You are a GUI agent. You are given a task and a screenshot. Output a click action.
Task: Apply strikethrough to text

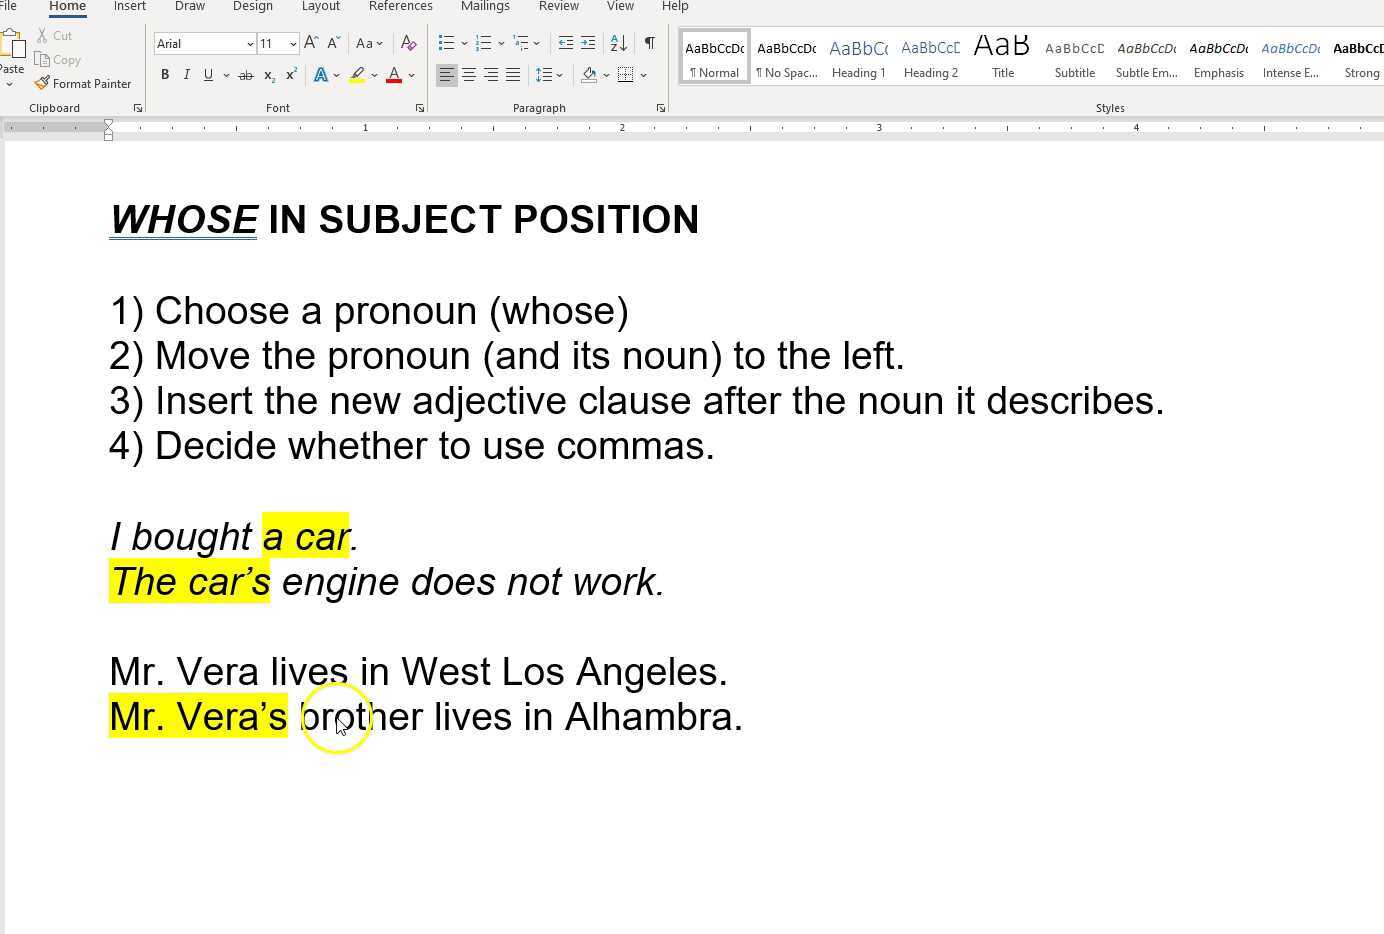coord(246,74)
